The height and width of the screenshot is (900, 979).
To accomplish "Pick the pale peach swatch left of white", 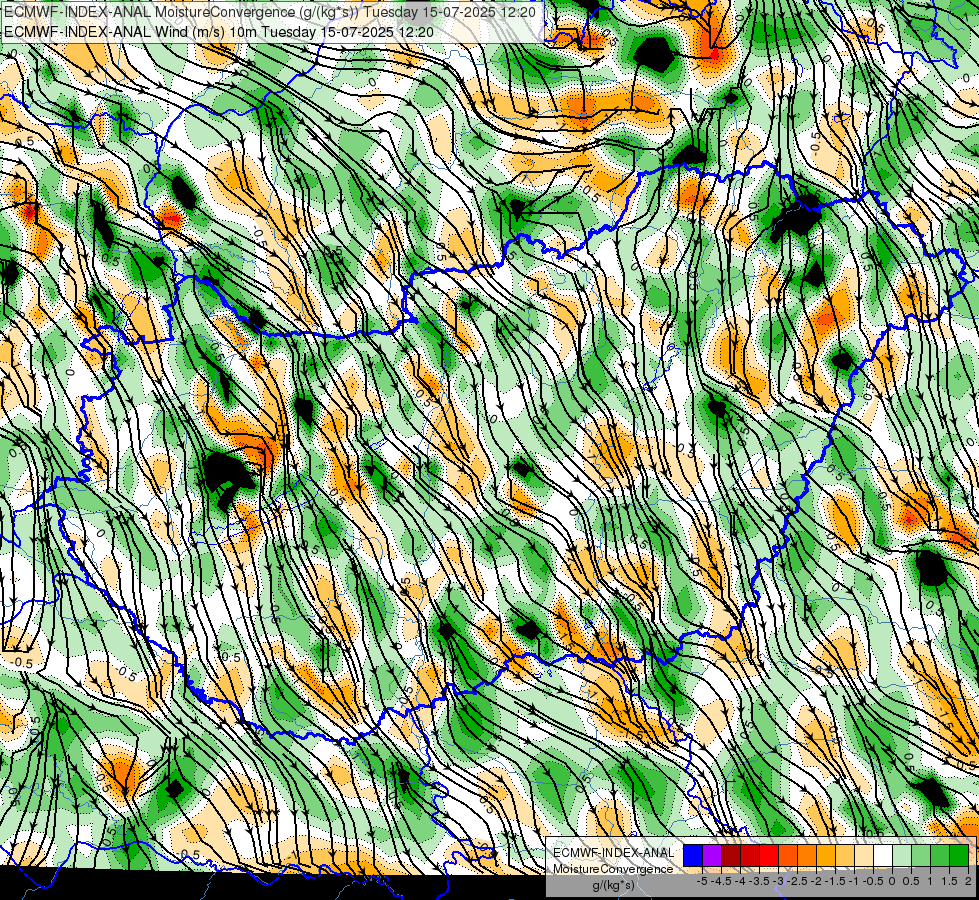I will 863,855.
